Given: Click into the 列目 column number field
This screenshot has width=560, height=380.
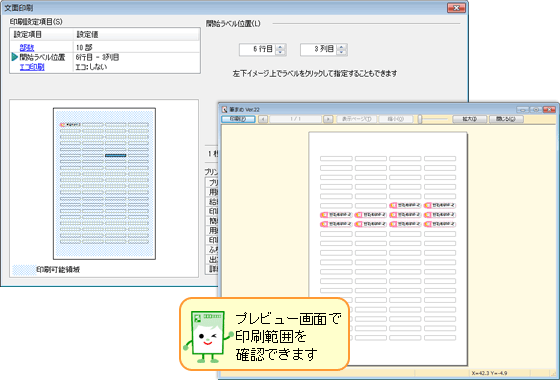Looking at the screenshot, I should coord(319,49).
